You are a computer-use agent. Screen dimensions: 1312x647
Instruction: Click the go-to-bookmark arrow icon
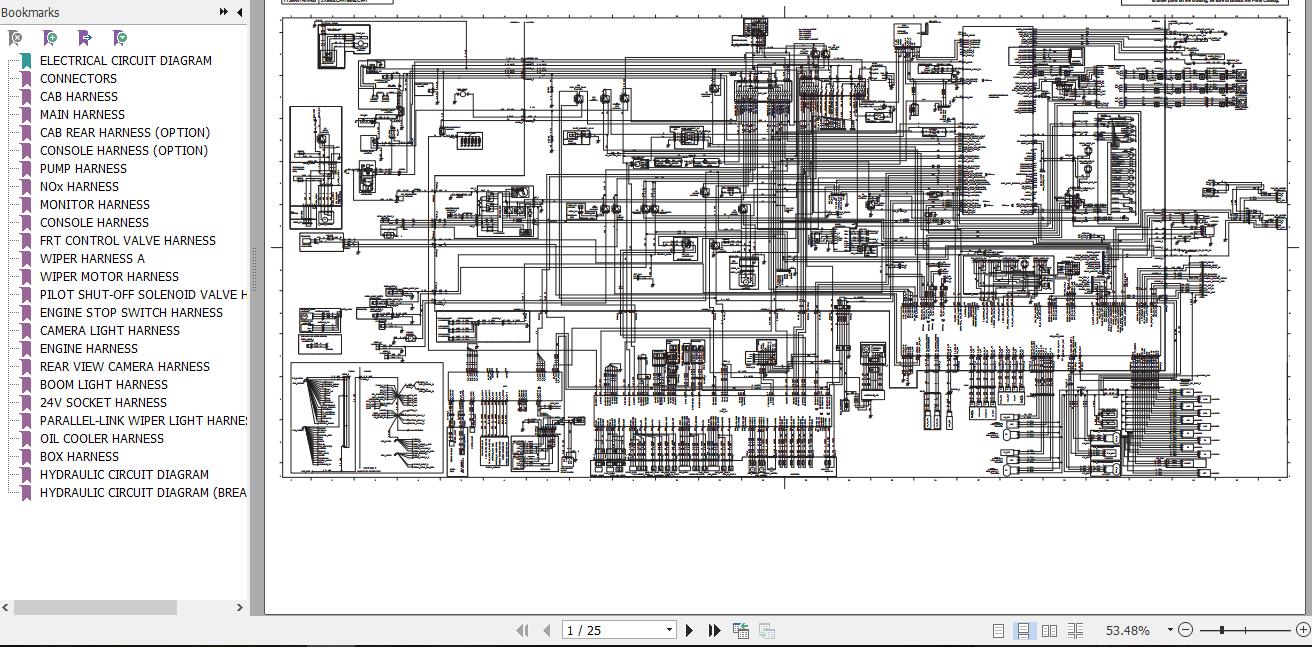pyautogui.click(x=84, y=38)
